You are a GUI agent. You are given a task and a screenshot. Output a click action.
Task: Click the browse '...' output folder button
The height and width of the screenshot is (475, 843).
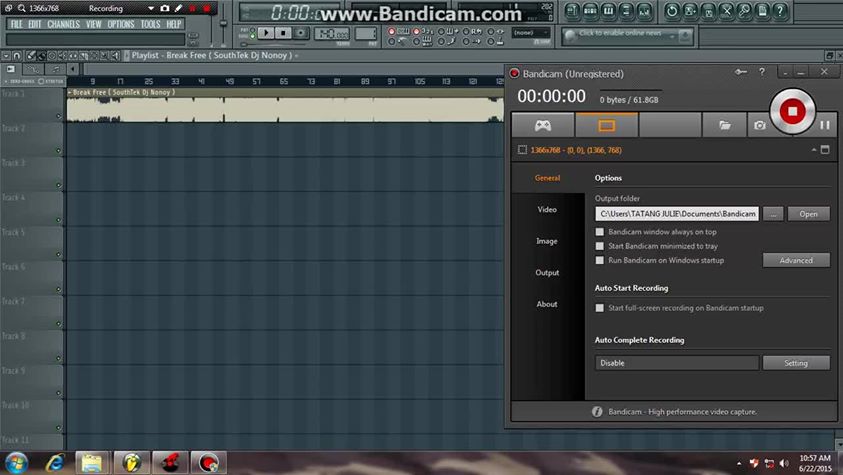(x=773, y=214)
